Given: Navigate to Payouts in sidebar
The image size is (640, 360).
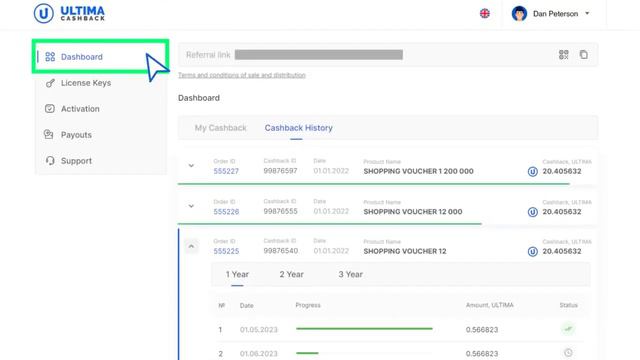Looking at the screenshot, I should (100, 135).
